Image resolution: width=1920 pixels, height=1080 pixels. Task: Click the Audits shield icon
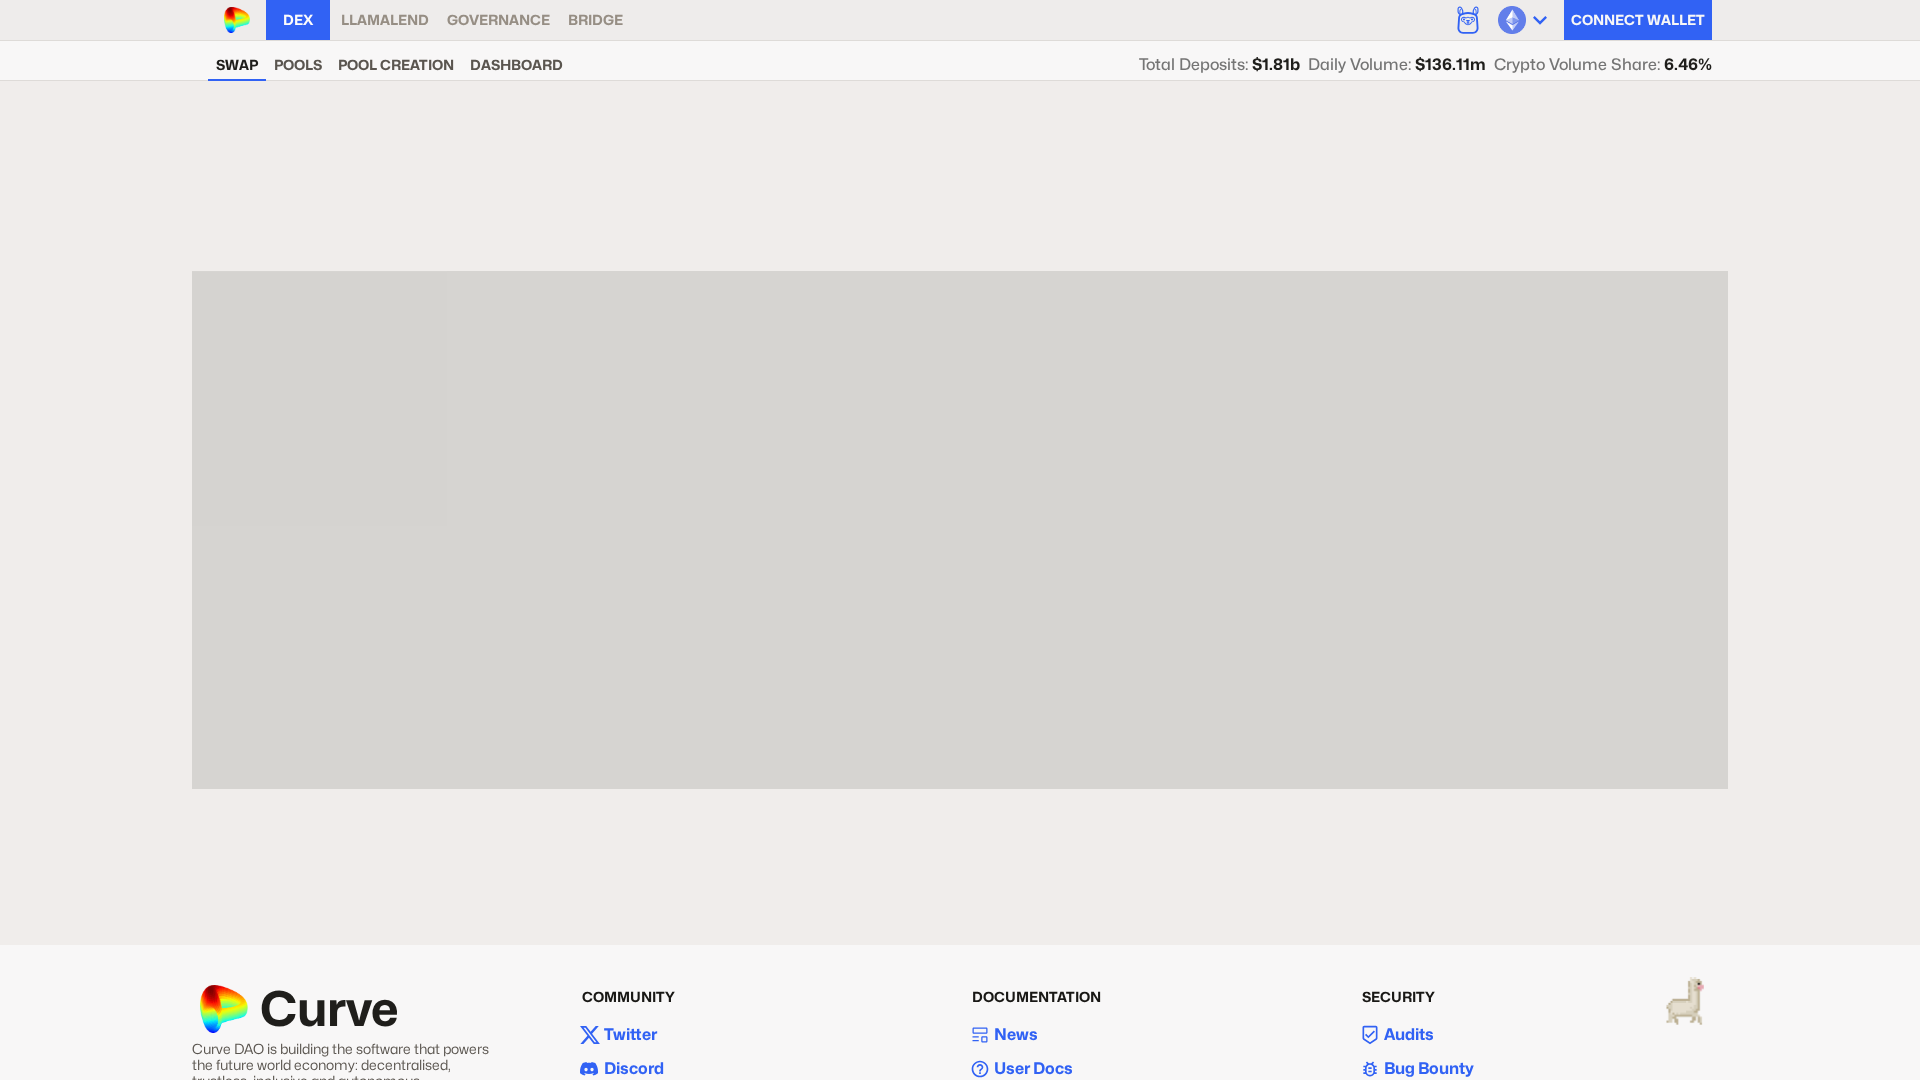tap(1370, 1035)
